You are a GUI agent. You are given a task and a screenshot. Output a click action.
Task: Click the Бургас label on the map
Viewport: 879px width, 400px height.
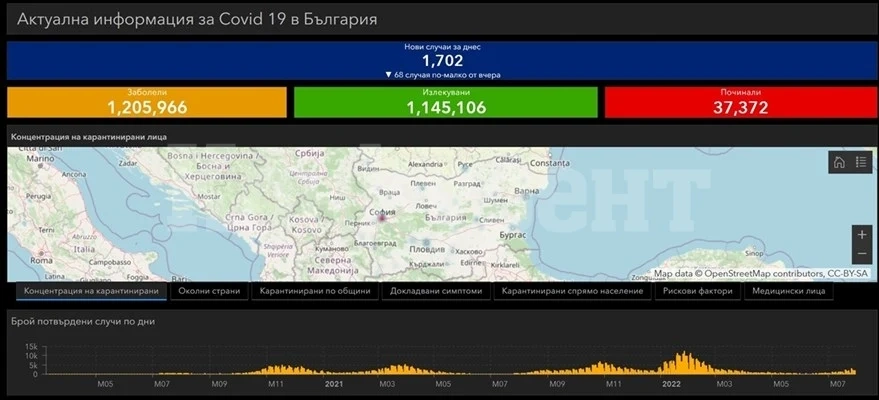point(513,235)
